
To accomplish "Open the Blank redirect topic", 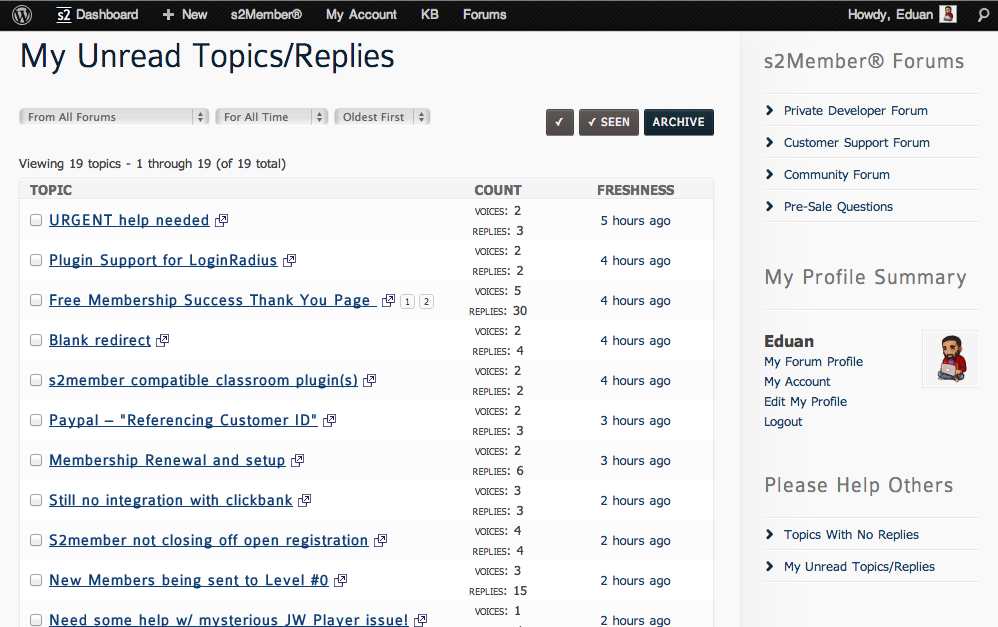I will pos(100,341).
